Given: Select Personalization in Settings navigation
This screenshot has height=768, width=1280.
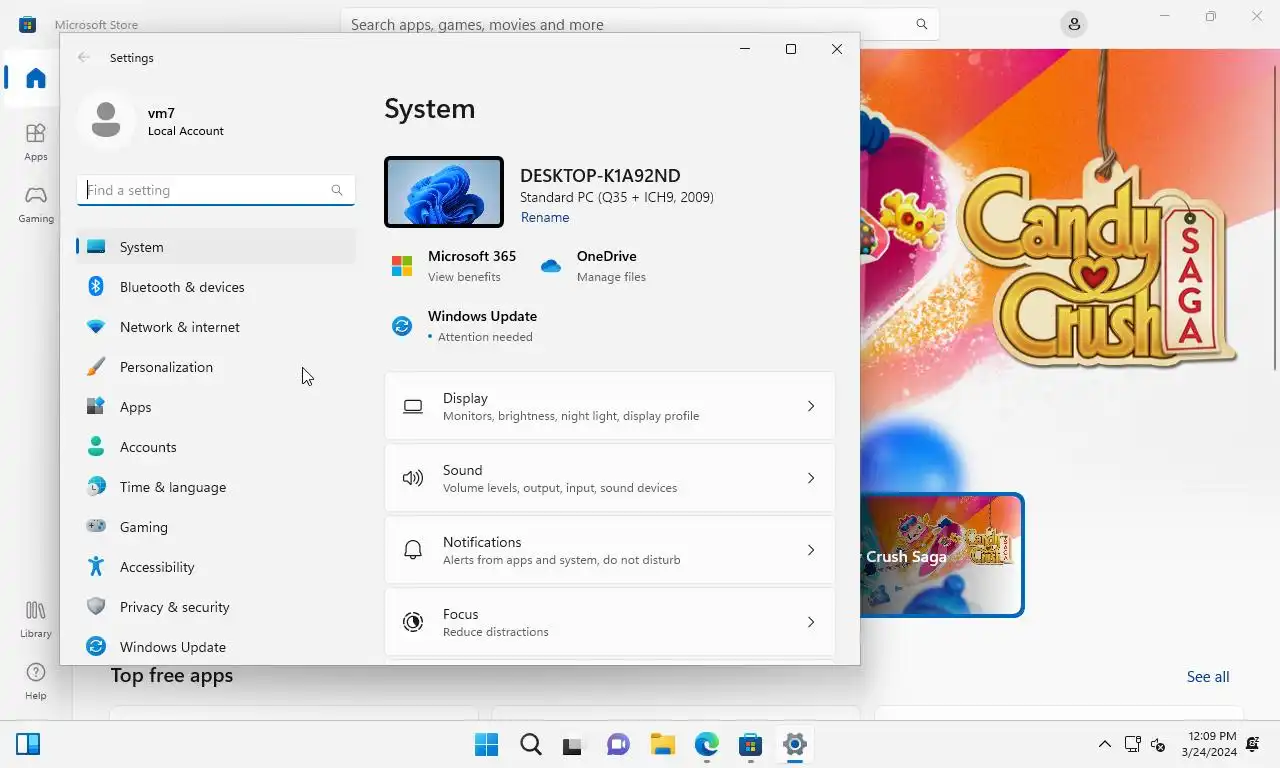Looking at the screenshot, I should pyautogui.click(x=216, y=367).
